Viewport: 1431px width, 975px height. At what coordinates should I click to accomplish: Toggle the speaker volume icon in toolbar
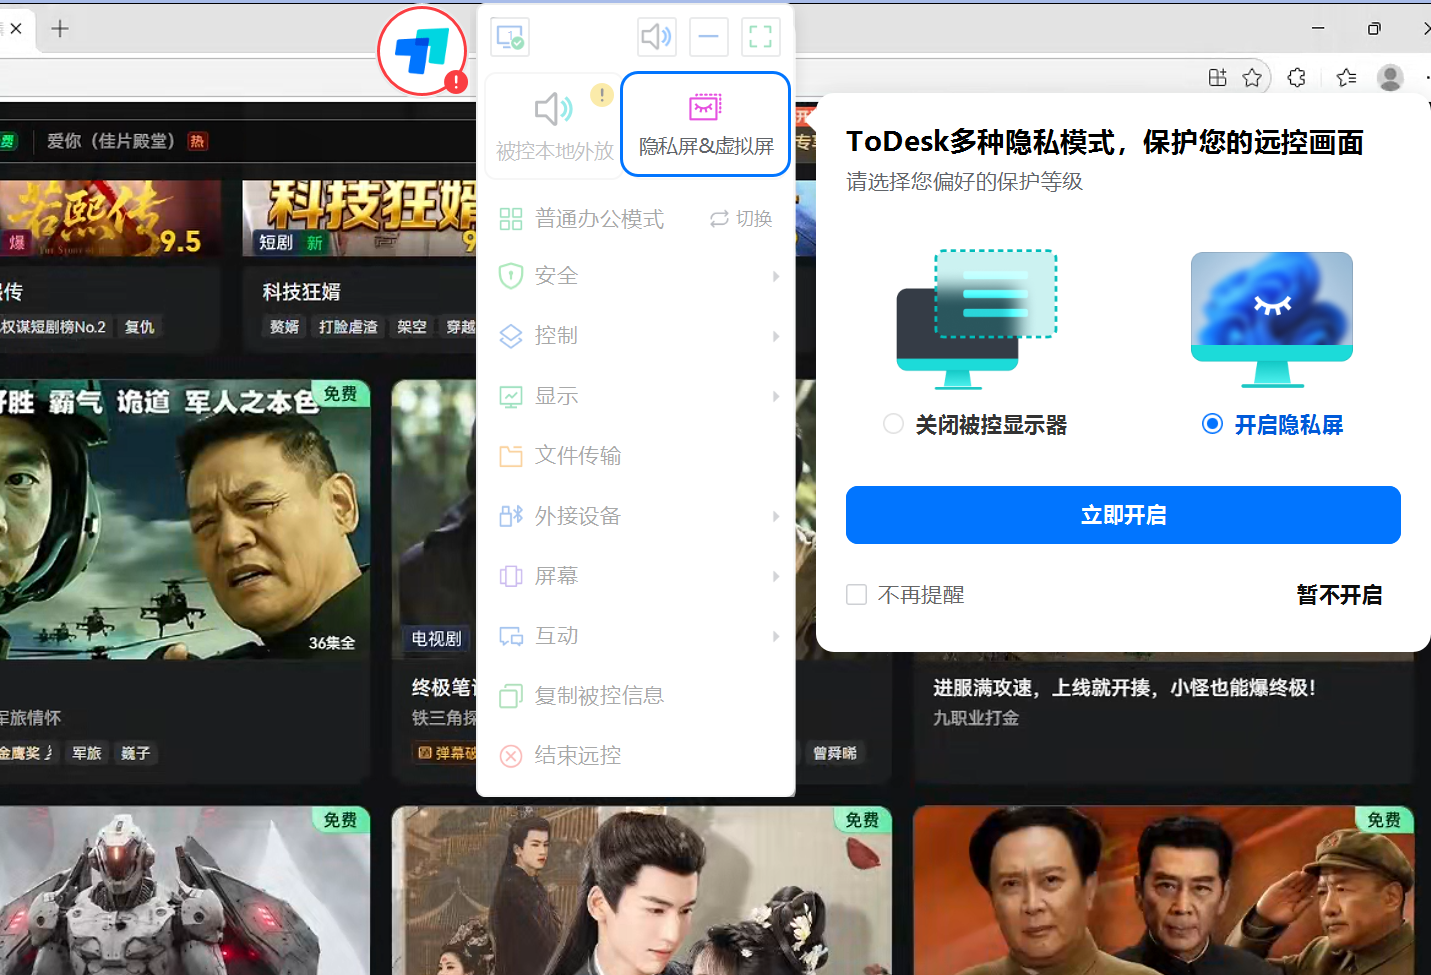pyautogui.click(x=657, y=38)
